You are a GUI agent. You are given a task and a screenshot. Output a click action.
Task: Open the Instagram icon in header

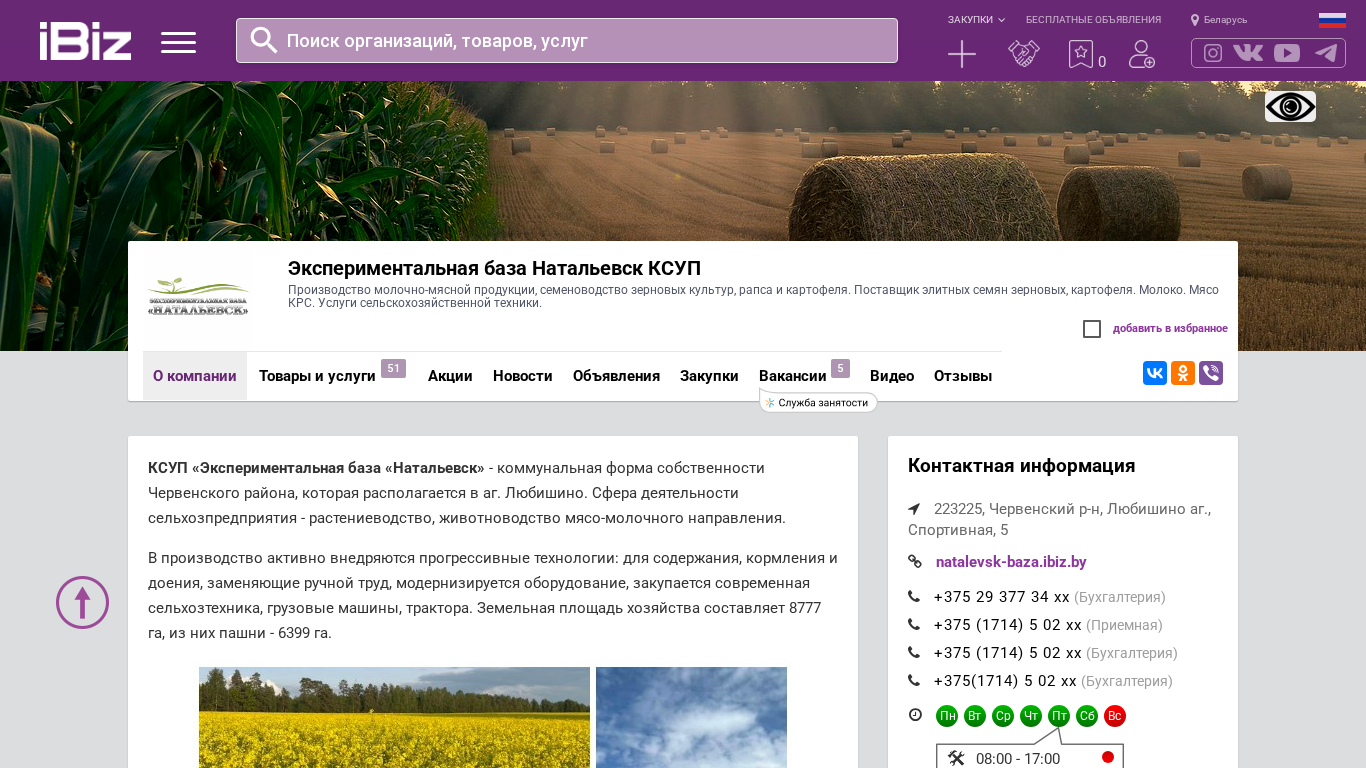(1213, 53)
